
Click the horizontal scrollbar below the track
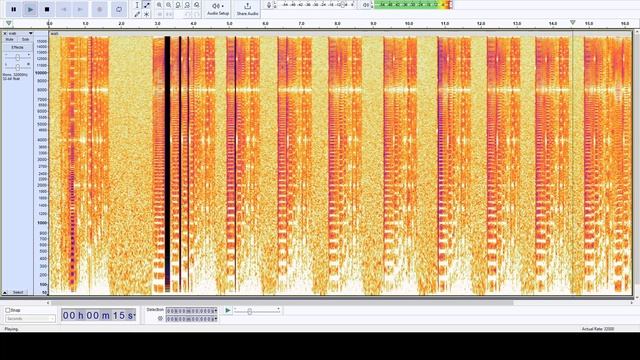[x=282, y=303]
